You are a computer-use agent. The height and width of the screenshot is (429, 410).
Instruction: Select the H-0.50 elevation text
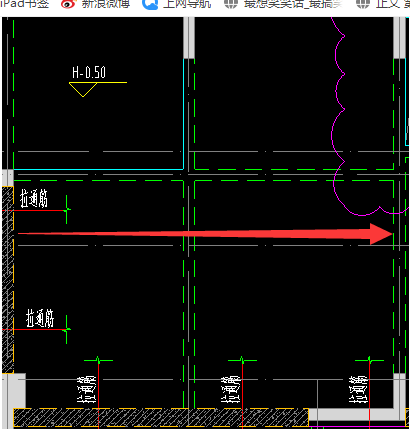click(89, 72)
